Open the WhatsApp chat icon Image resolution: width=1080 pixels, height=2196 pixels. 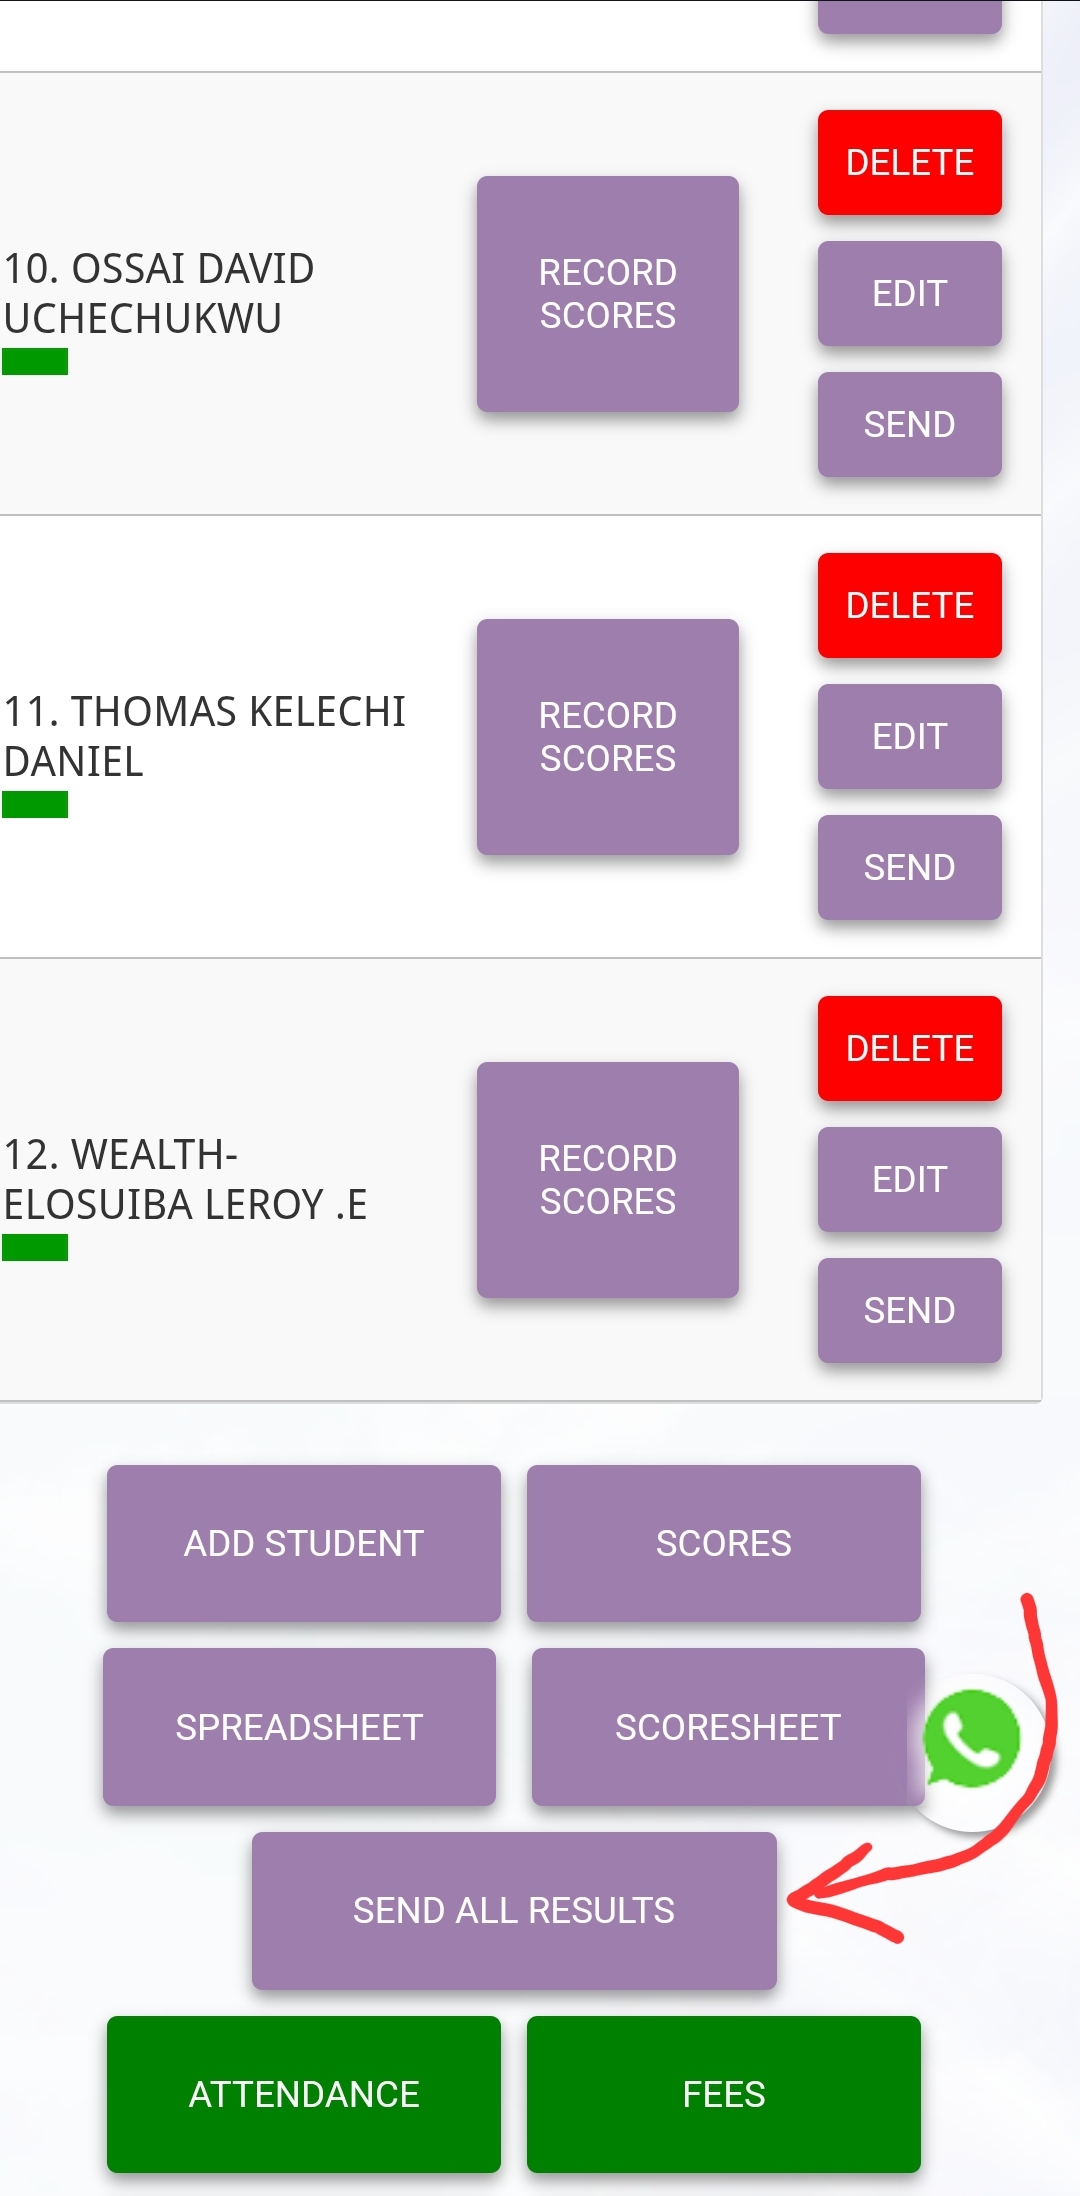pyautogui.click(x=972, y=1740)
